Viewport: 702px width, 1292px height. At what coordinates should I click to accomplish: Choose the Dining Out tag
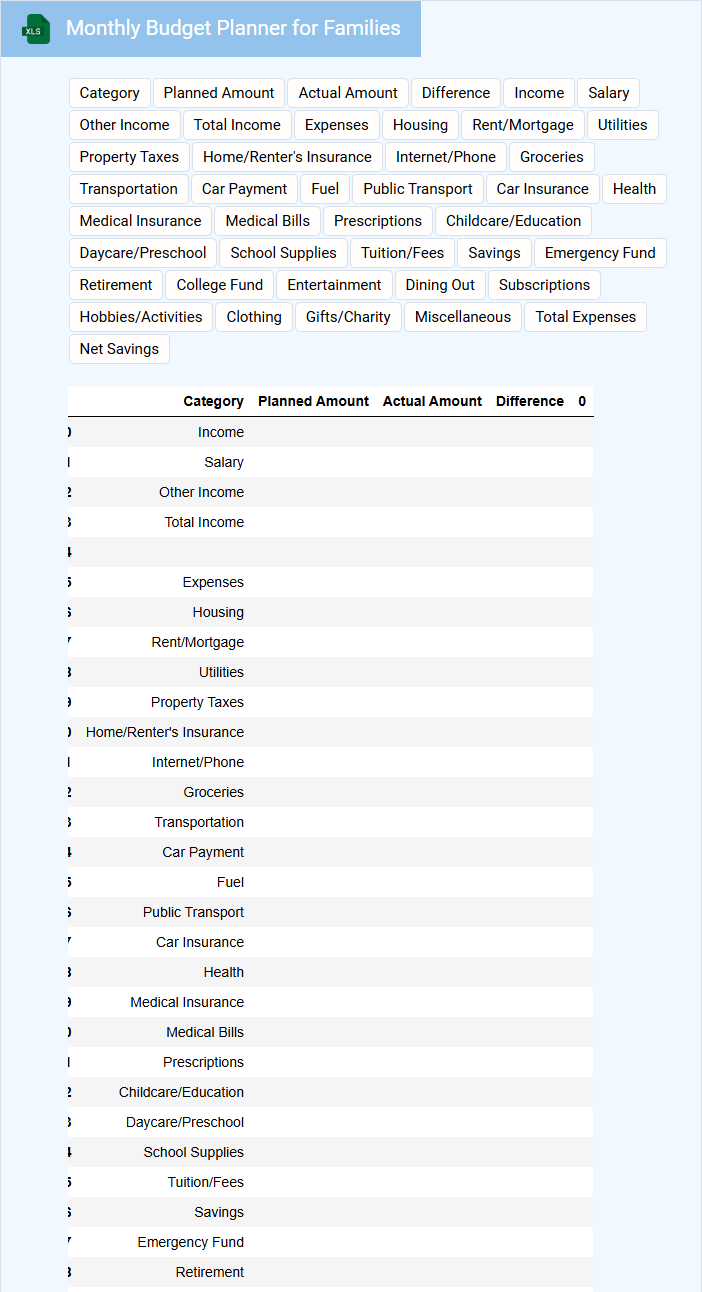click(x=440, y=285)
